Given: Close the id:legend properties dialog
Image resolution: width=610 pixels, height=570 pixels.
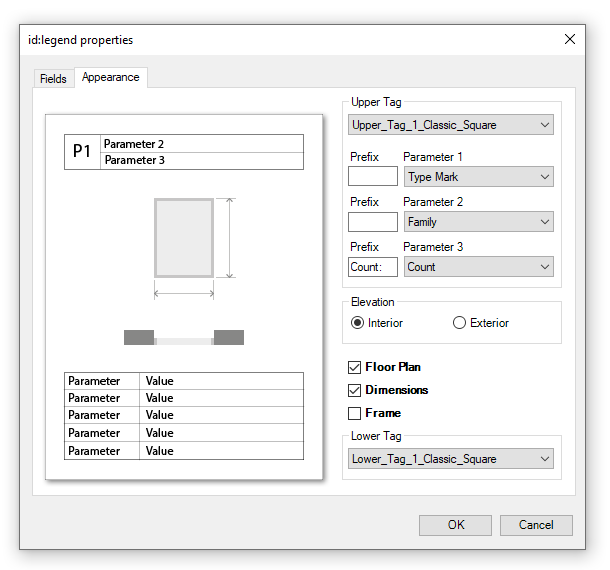Looking at the screenshot, I should (570, 39).
